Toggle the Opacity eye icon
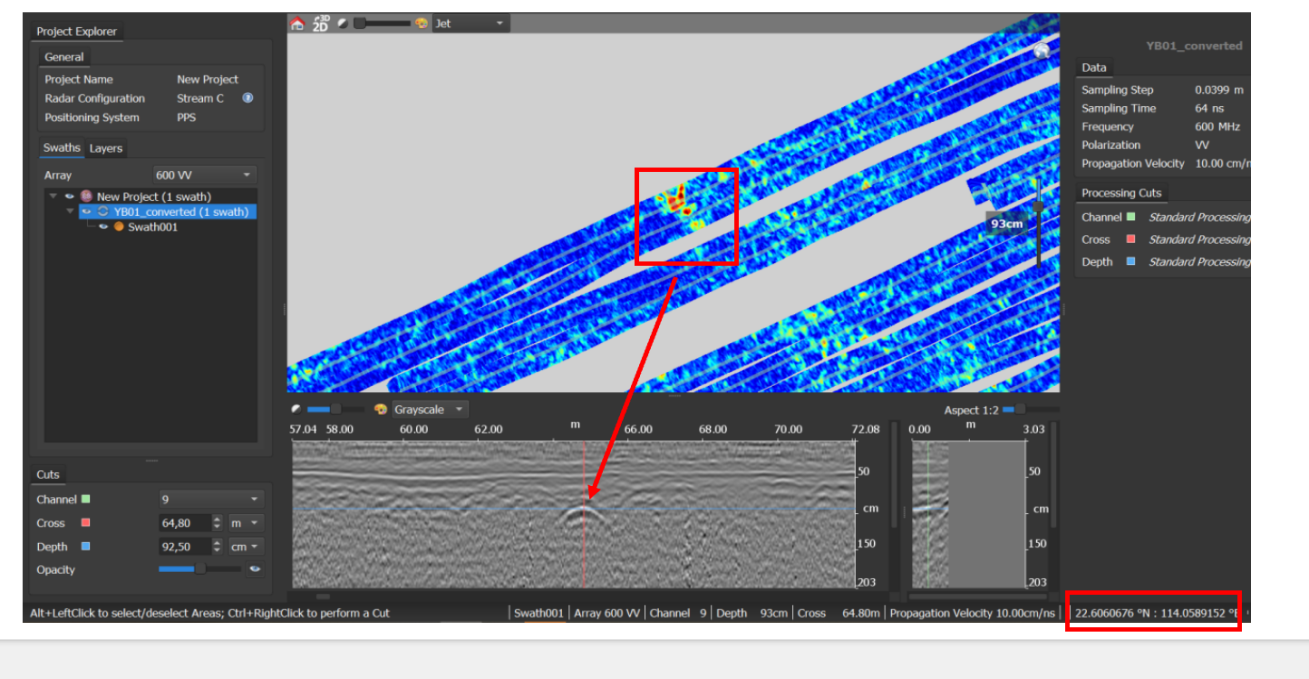Image resolution: width=1309 pixels, height=679 pixels. (x=255, y=569)
